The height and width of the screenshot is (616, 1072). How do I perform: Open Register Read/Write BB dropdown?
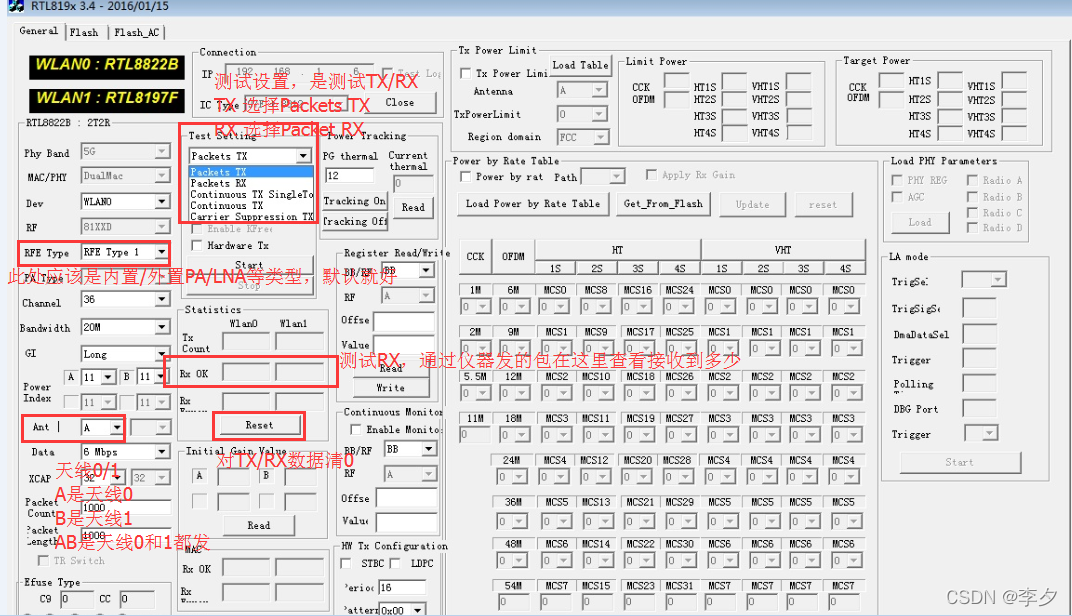click(x=426, y=270)
